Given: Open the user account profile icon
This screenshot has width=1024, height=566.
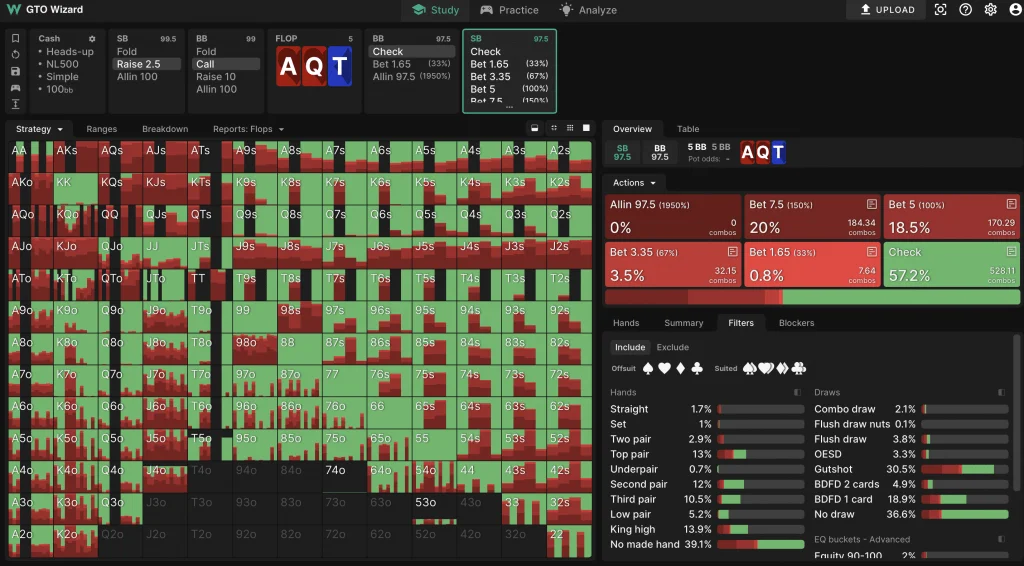Looking at the screenshot, I should click(x=1015, y=10).
